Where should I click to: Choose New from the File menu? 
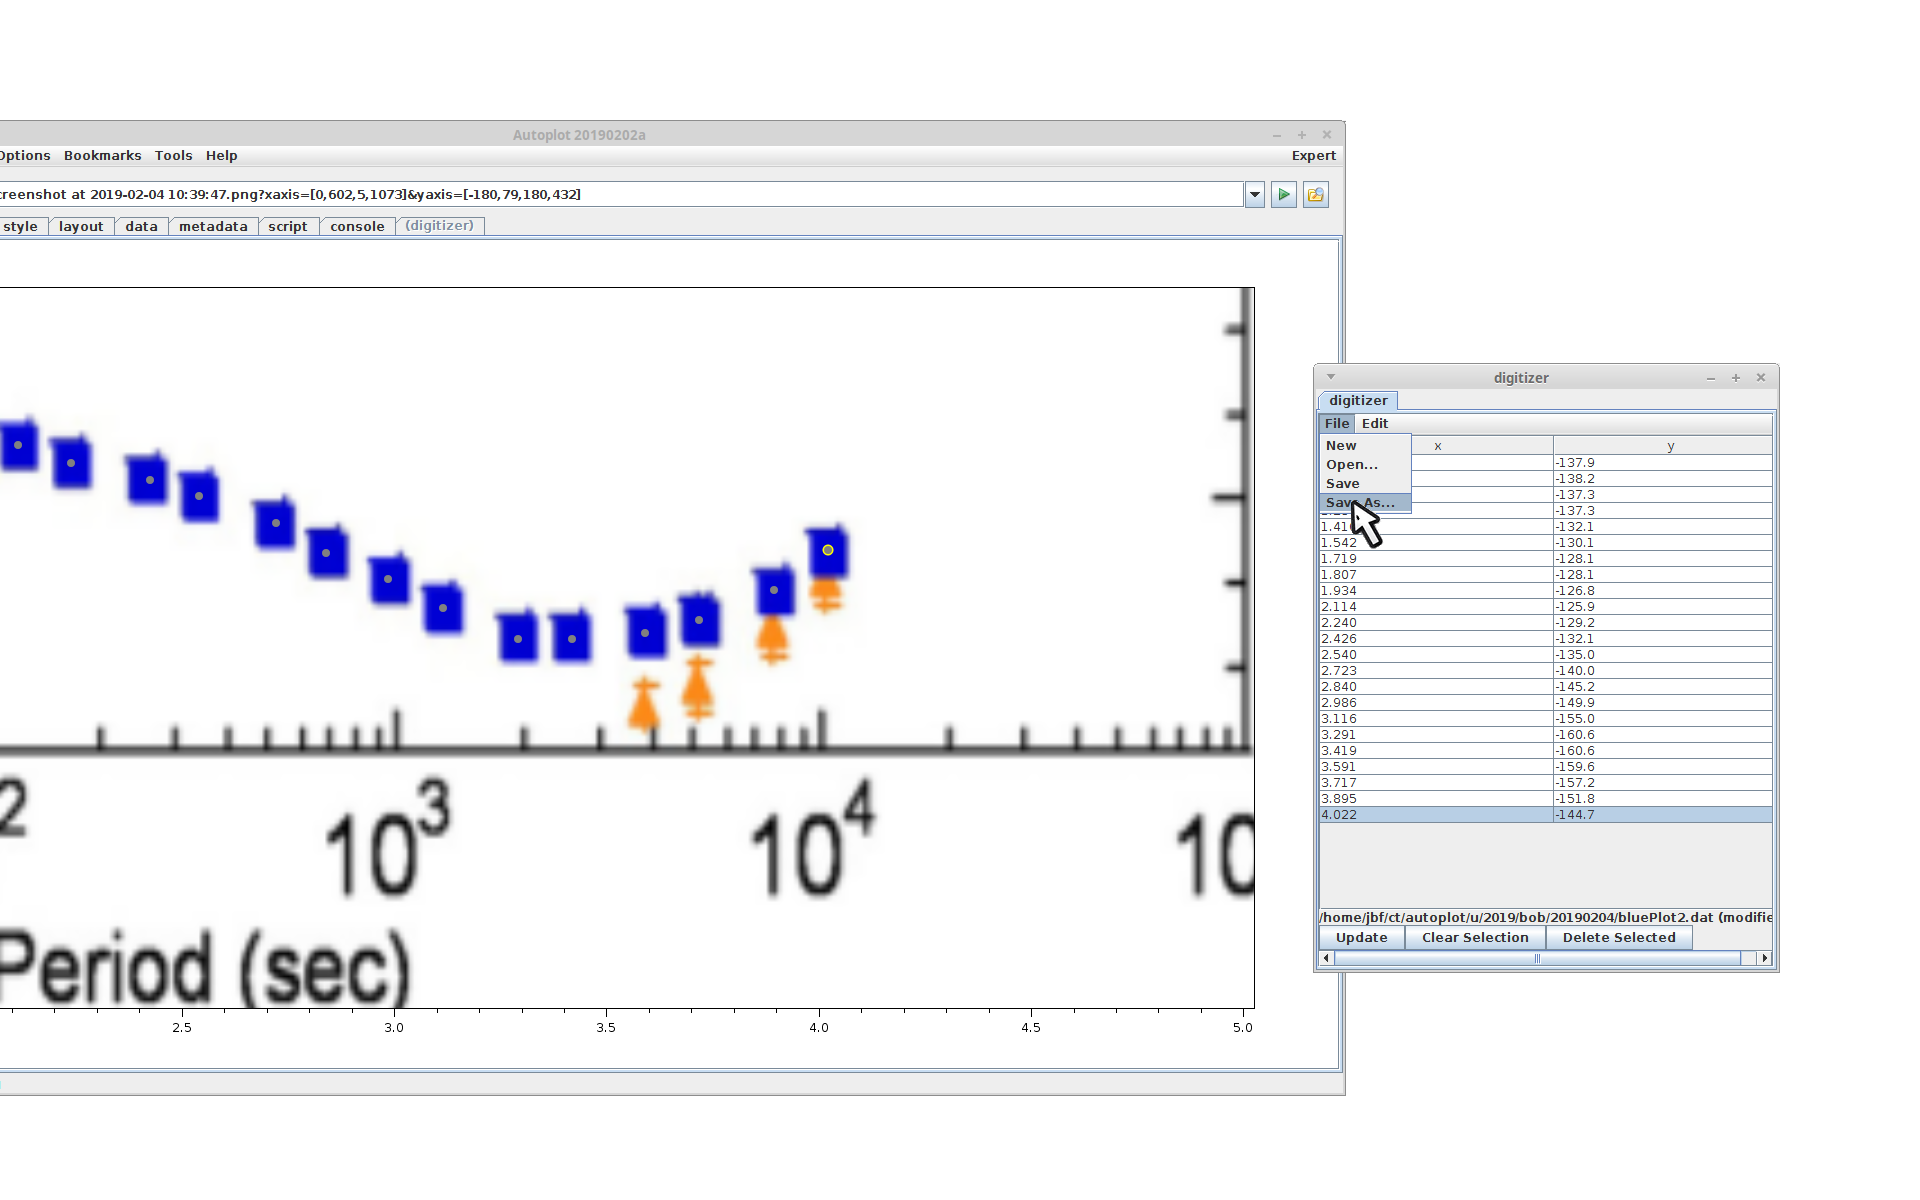[x=1365, y=446]
